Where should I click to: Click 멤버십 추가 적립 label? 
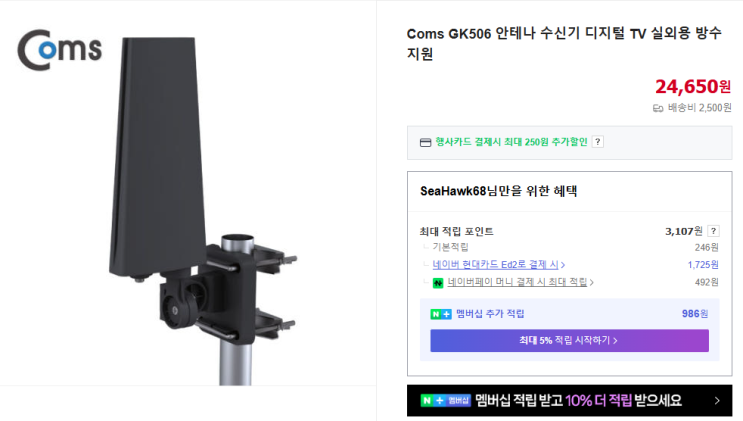[490, 314]
